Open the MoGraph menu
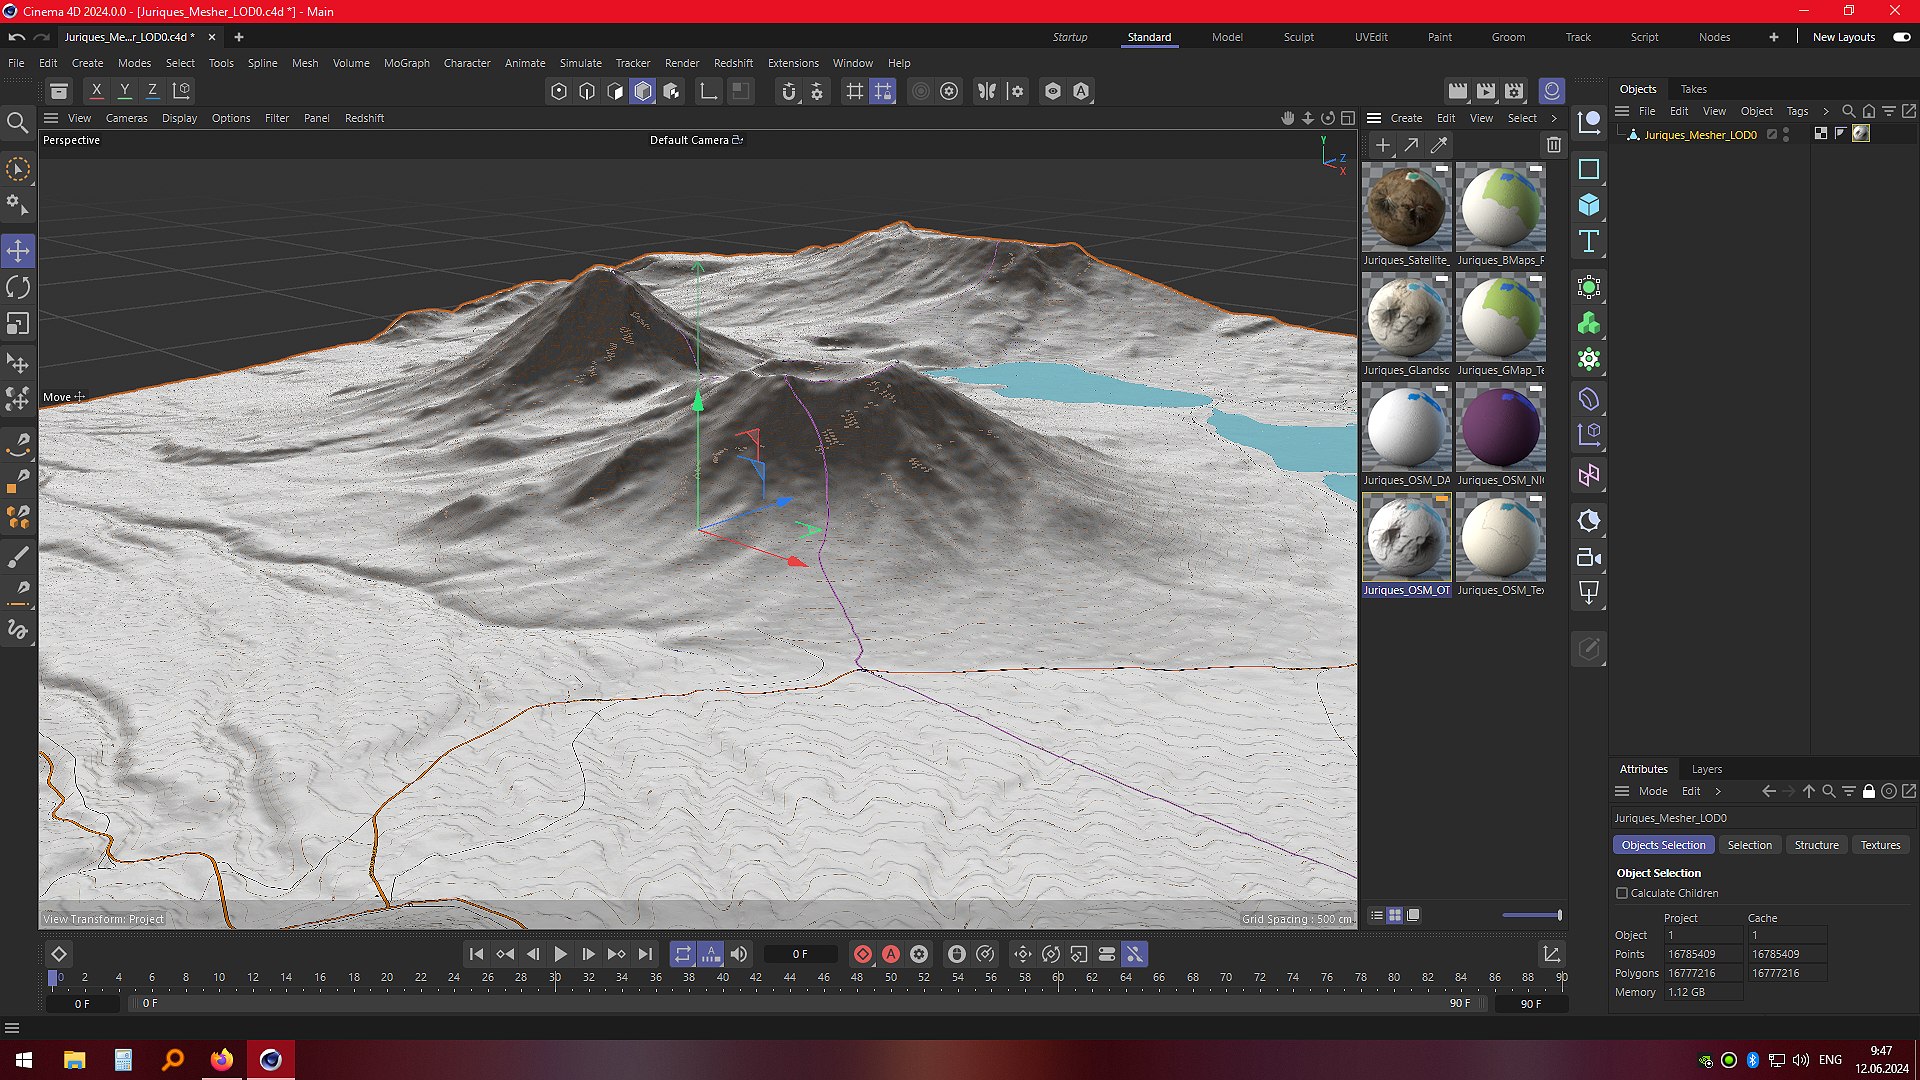The width and height of the screenshot is (1920, 1080). [406, 63]
